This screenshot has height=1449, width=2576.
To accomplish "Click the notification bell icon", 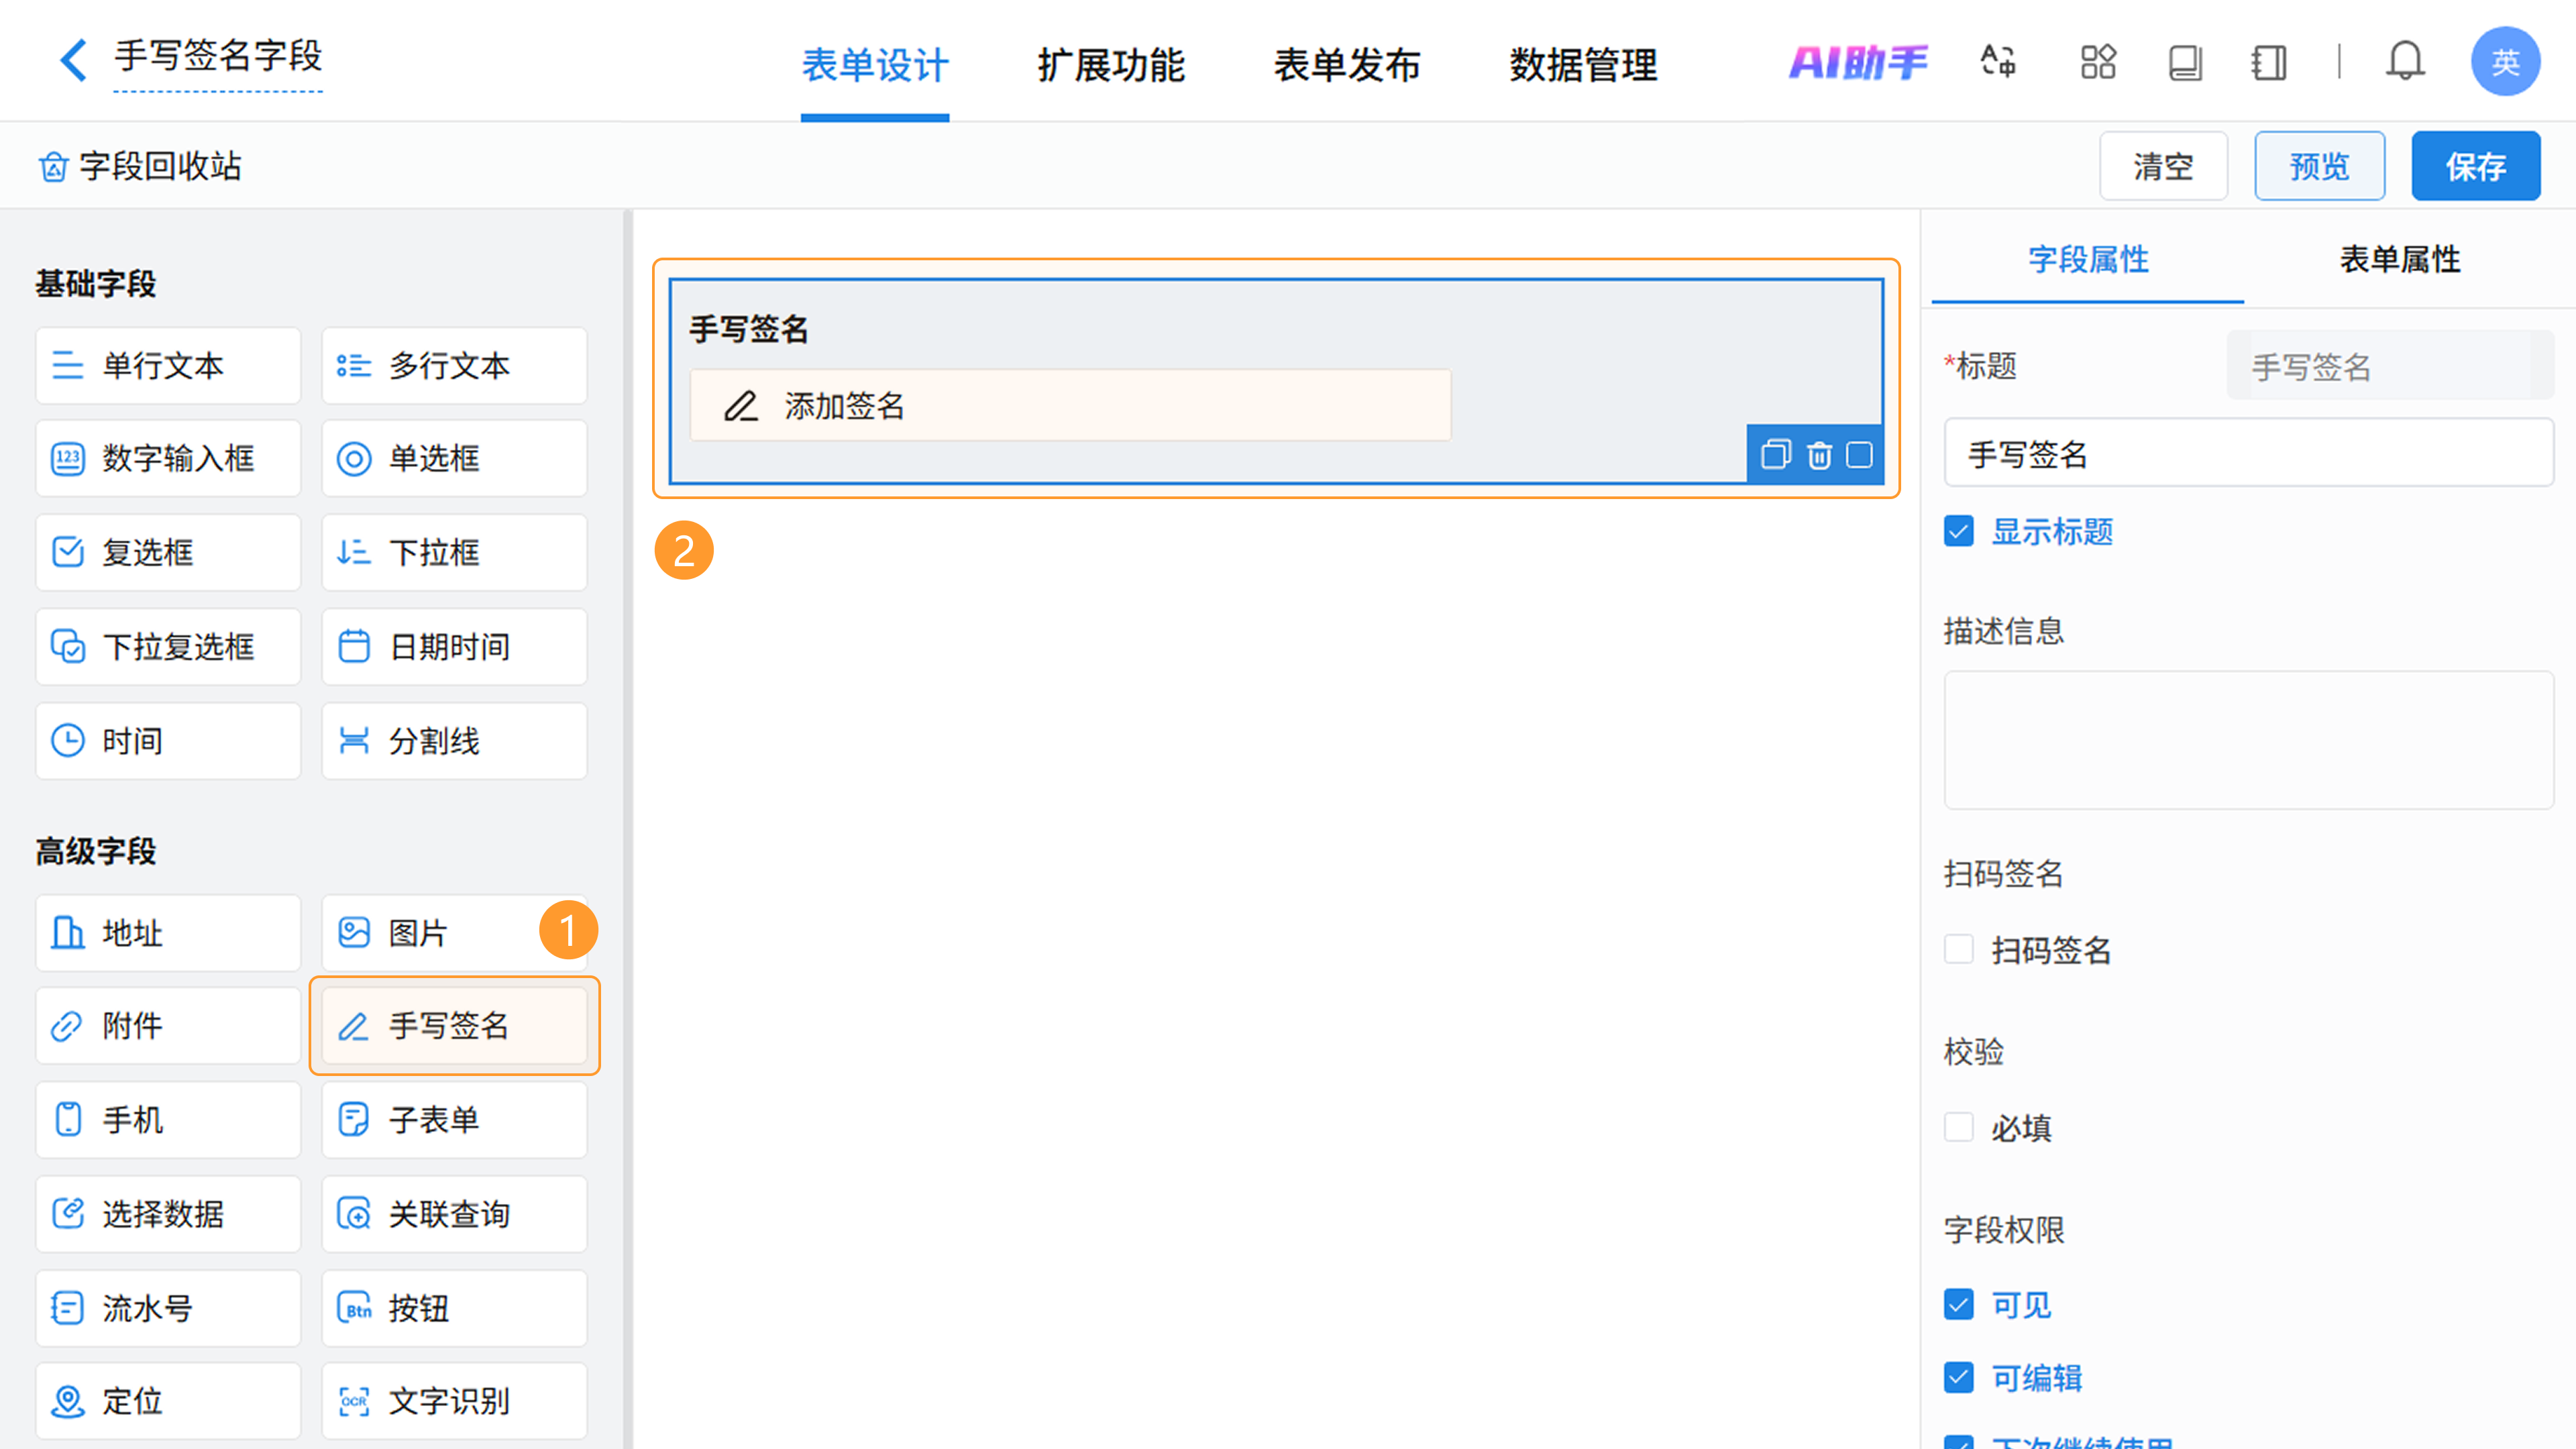I will [x=2405, y=62].
